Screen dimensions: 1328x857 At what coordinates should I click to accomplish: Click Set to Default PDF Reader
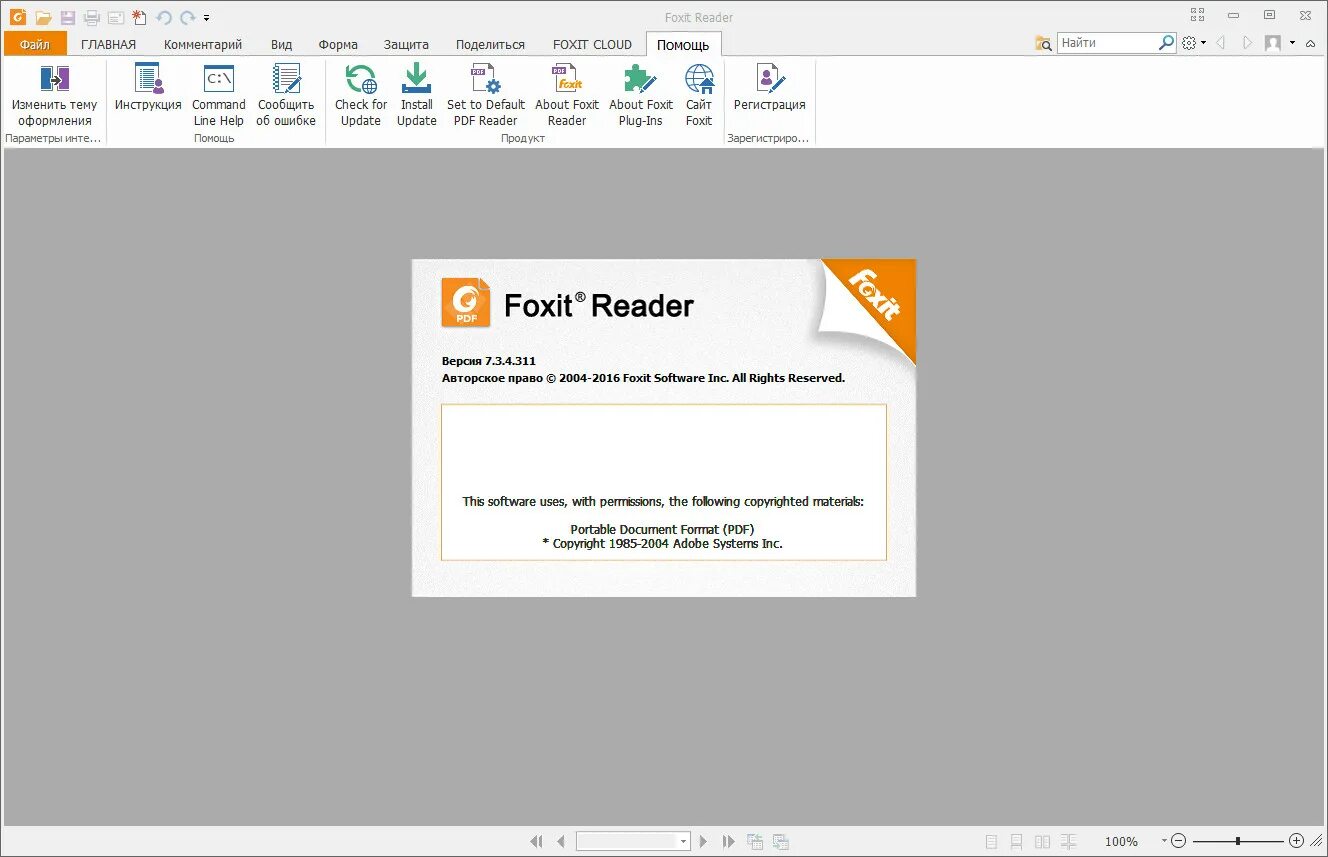click(486, 95)
